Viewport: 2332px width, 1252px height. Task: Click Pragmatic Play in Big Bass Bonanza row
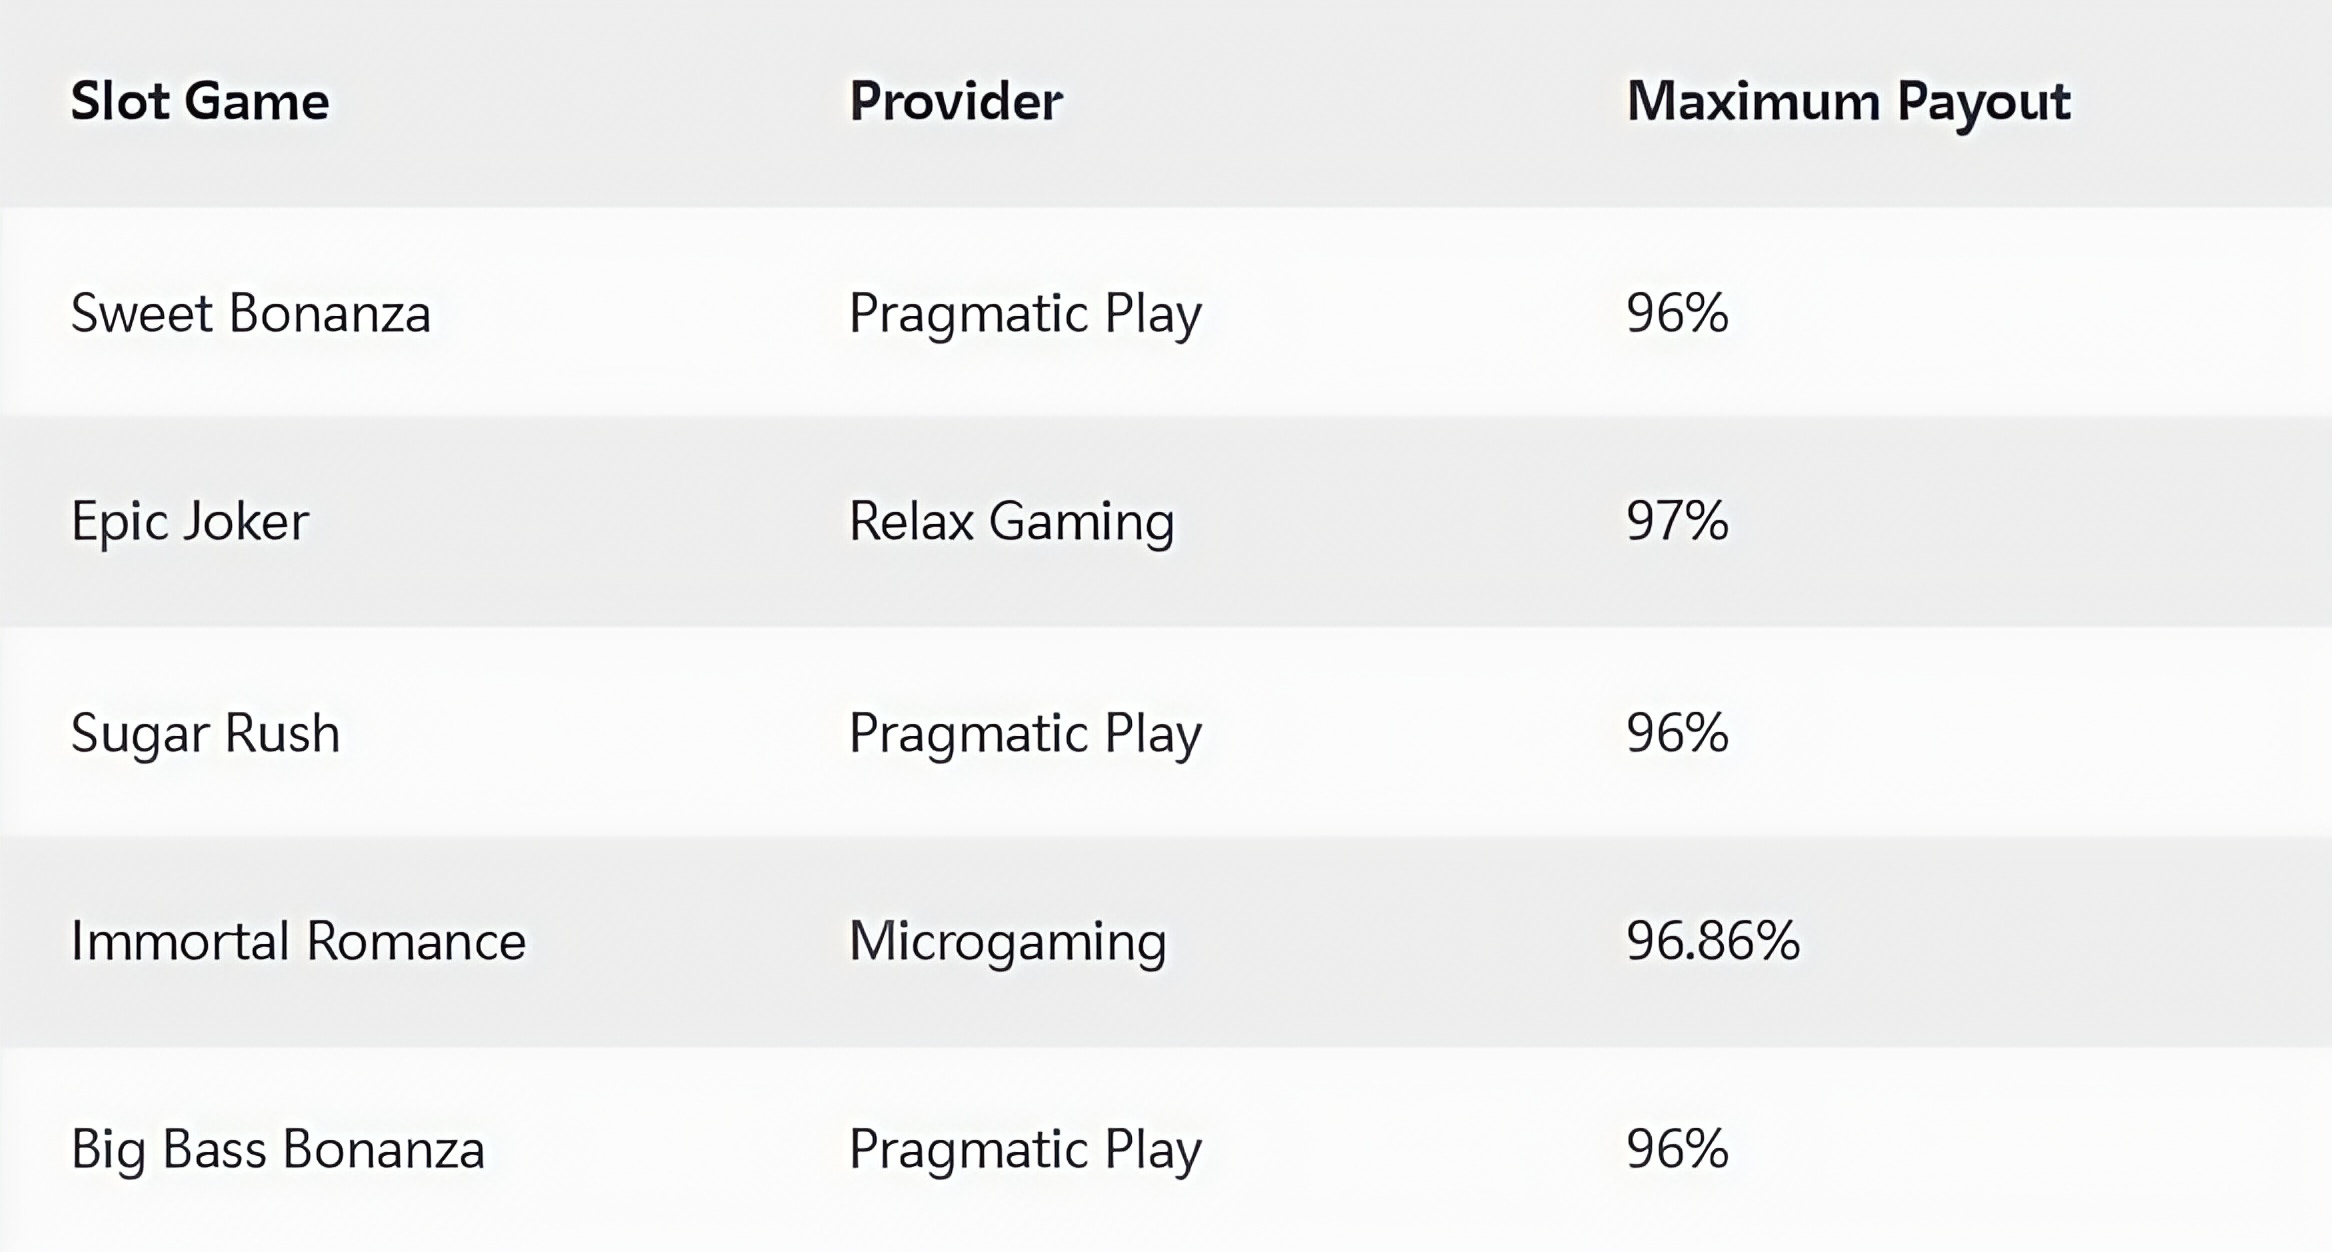point(1025,1152)
